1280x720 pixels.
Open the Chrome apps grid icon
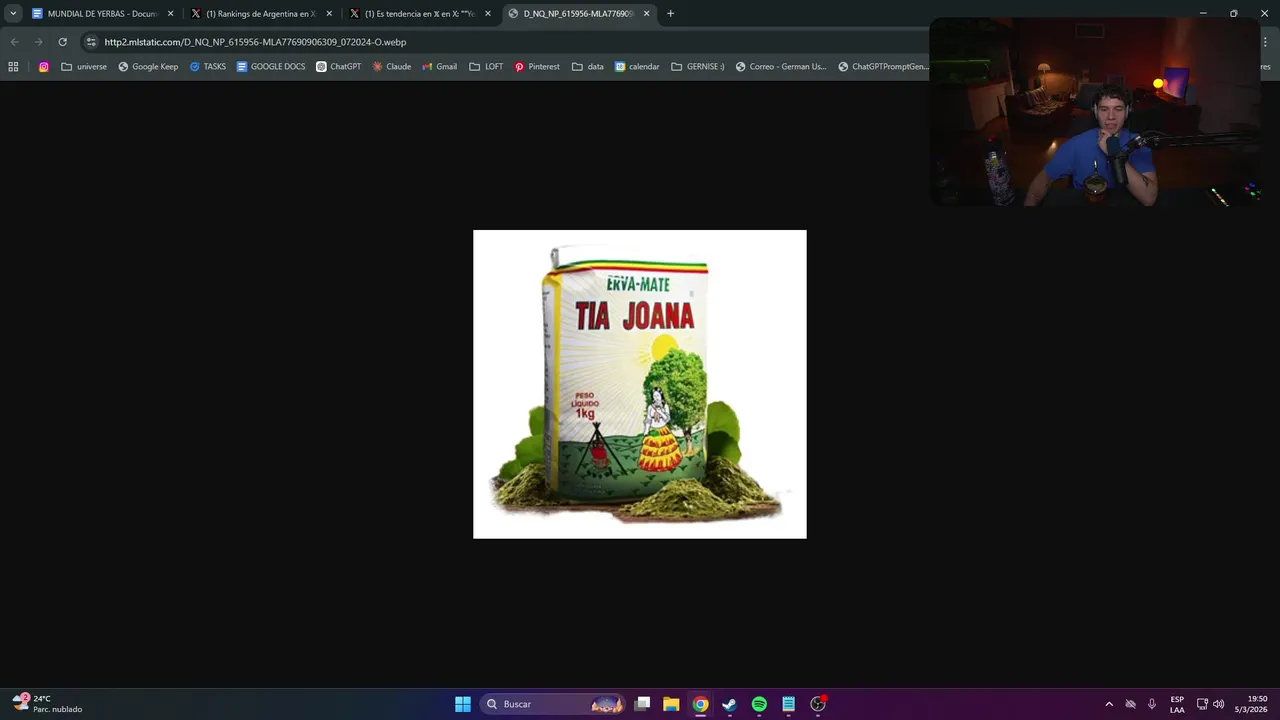[x=13, y=67]
